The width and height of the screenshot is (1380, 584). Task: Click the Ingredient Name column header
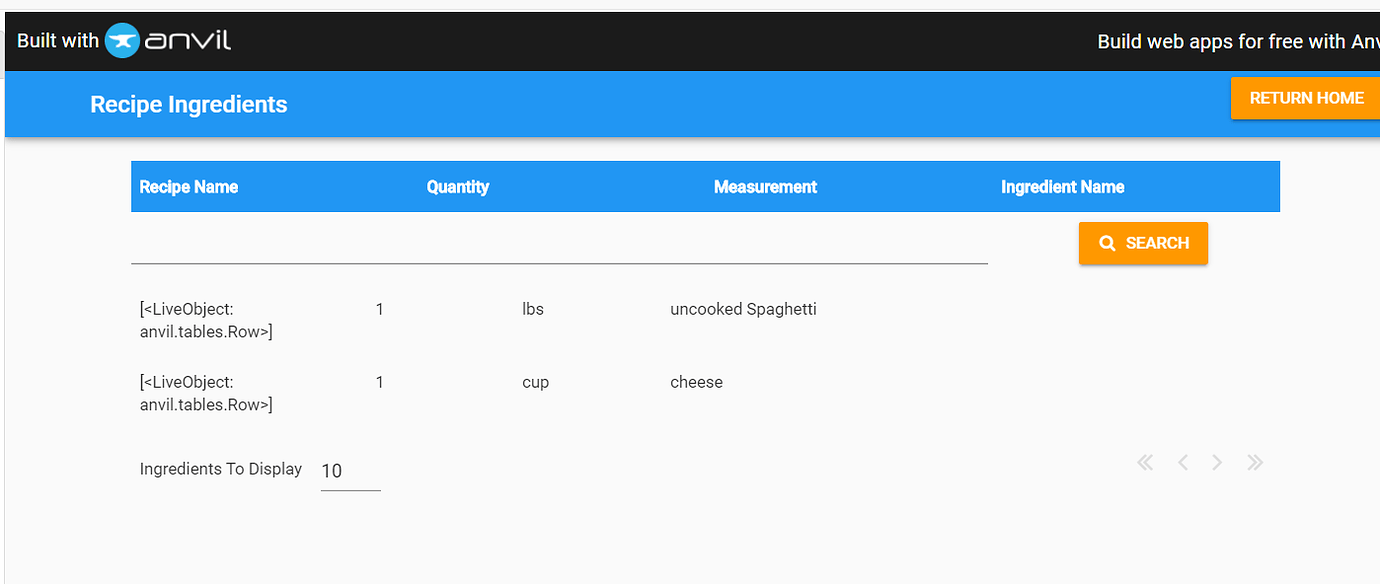(x=1063, y=187)
